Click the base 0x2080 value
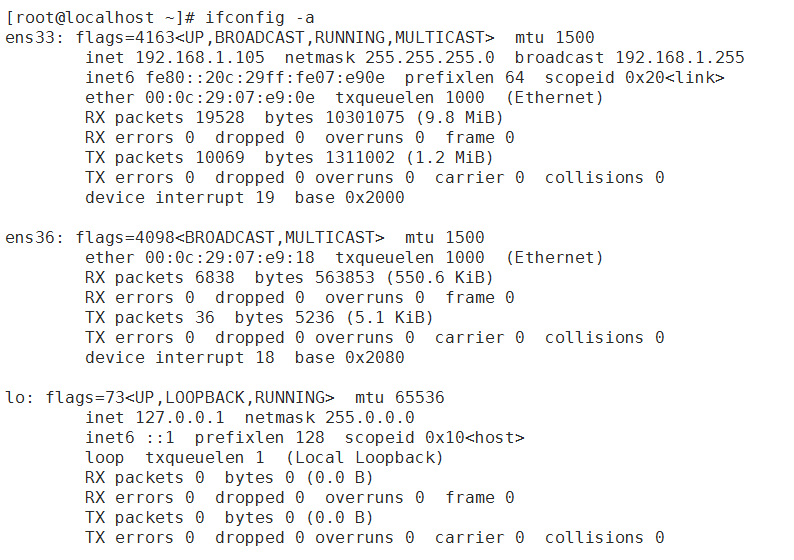This screenshot has height=560, width=794. [349, 357]
